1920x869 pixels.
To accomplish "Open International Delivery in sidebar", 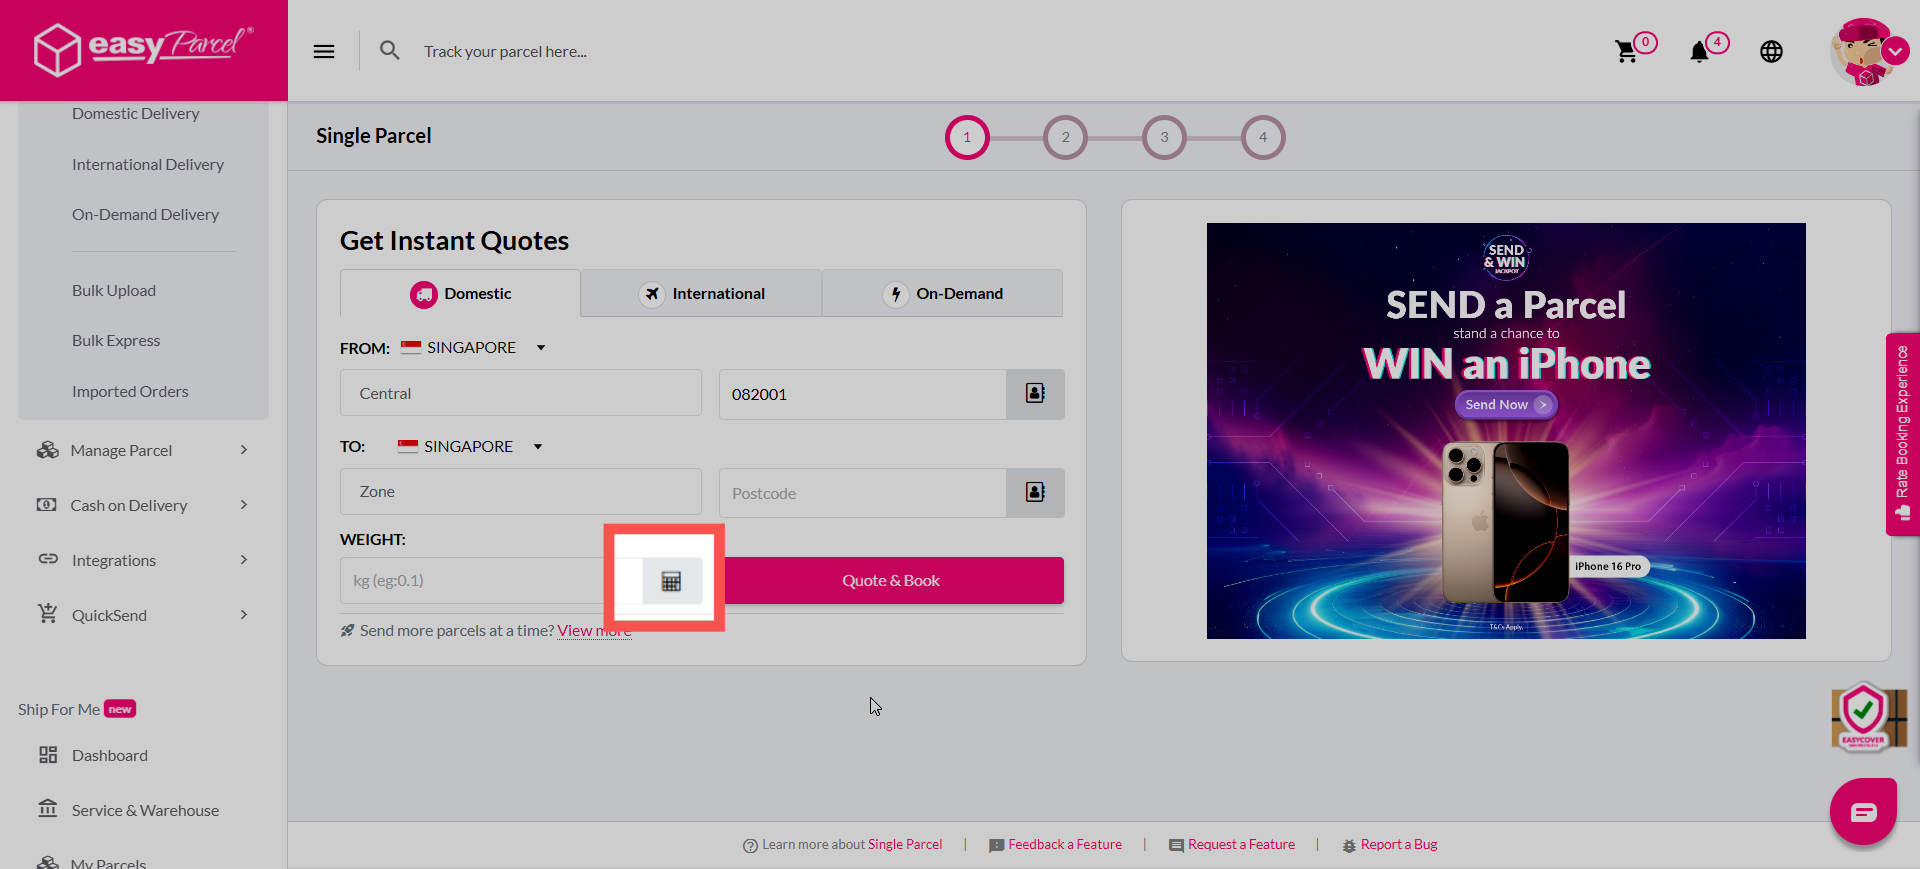I will tap(148, 165).
